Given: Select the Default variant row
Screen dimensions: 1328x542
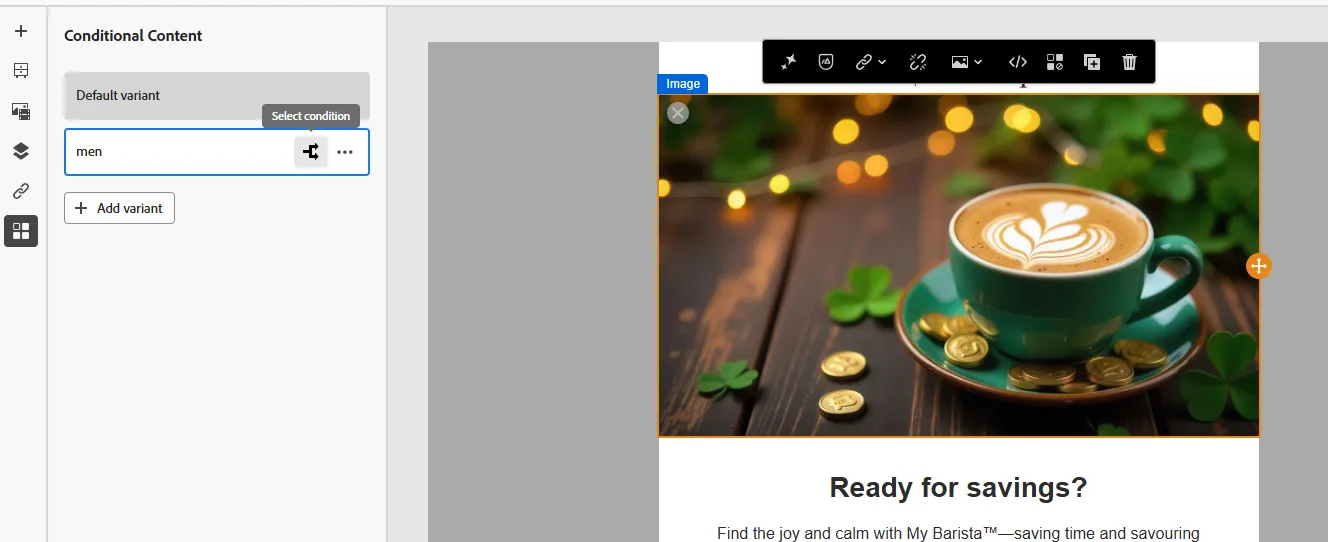Looking at the screenshot, I should [x=217, y=96].
